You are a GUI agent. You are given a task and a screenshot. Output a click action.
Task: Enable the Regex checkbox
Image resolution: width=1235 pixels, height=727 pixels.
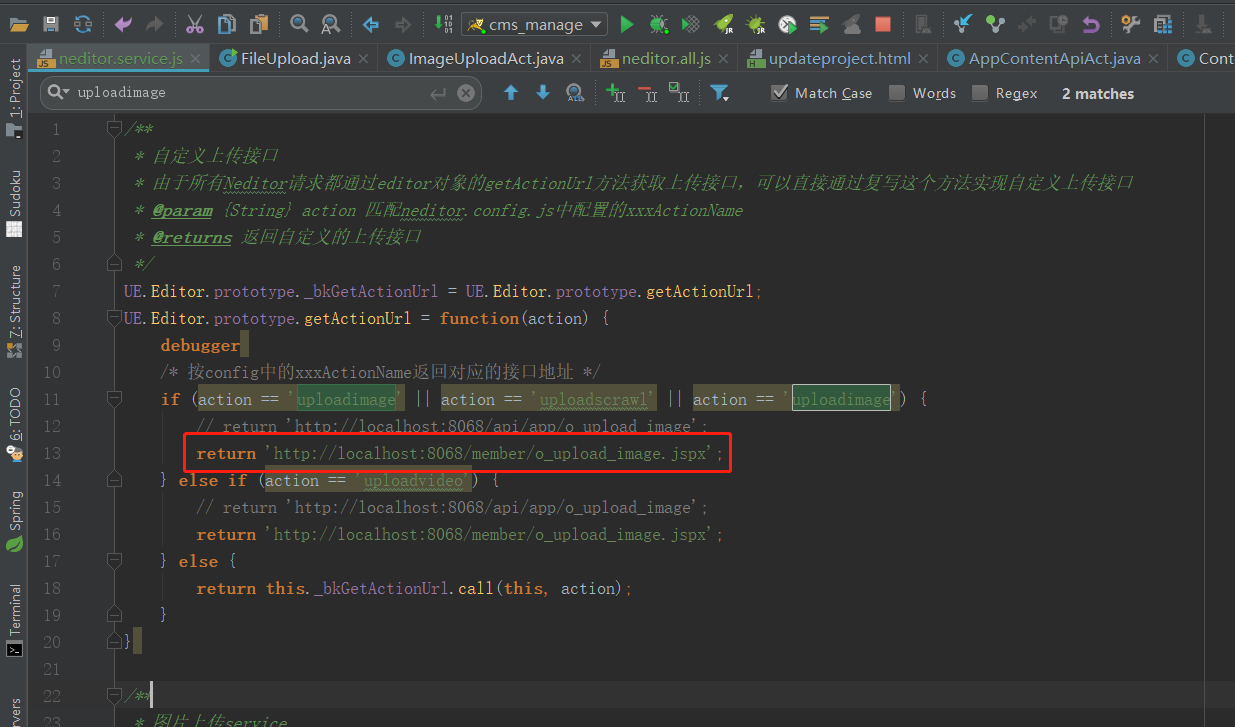click(x=979, y=93)
